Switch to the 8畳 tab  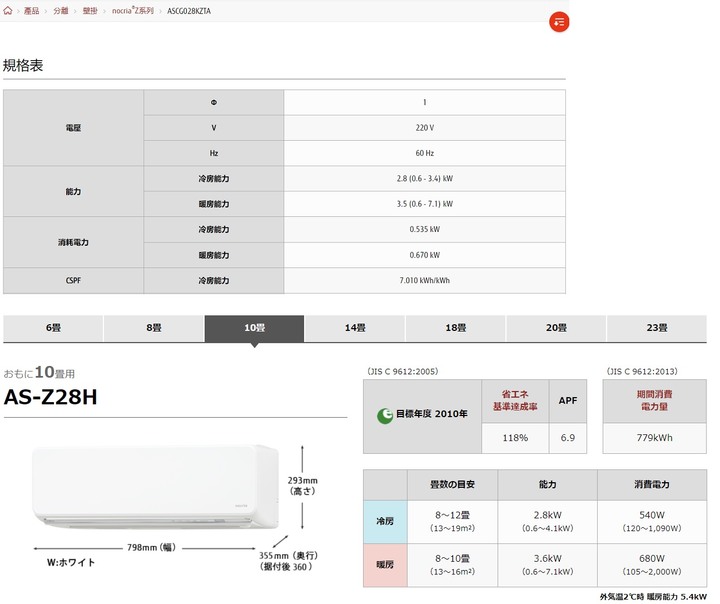[154, 328]
